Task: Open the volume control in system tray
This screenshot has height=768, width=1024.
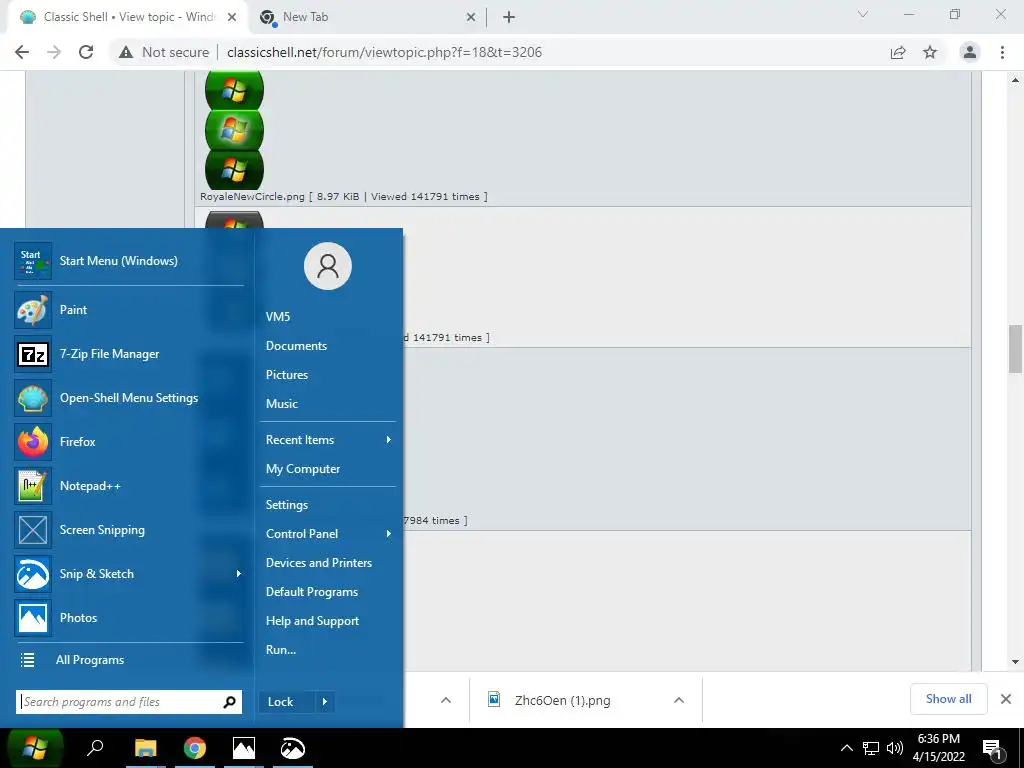Action: tap(895, 748)
